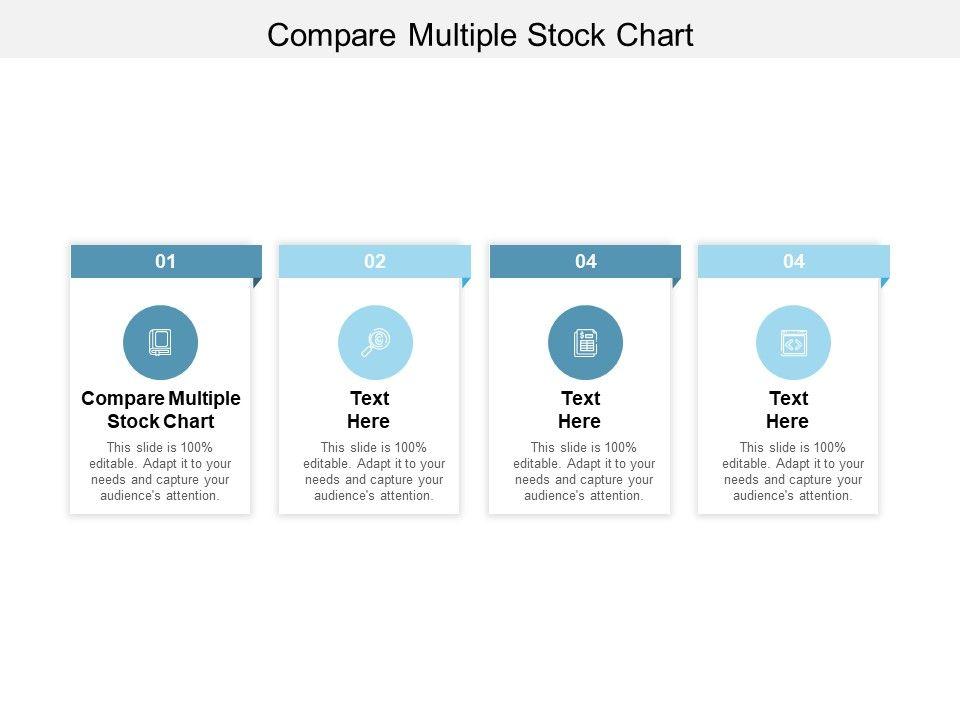Click the folded ribbon corner of 02 banner
Image resolution: width=960 pixels, height=720 pixels.
click(x=466, y=282)
